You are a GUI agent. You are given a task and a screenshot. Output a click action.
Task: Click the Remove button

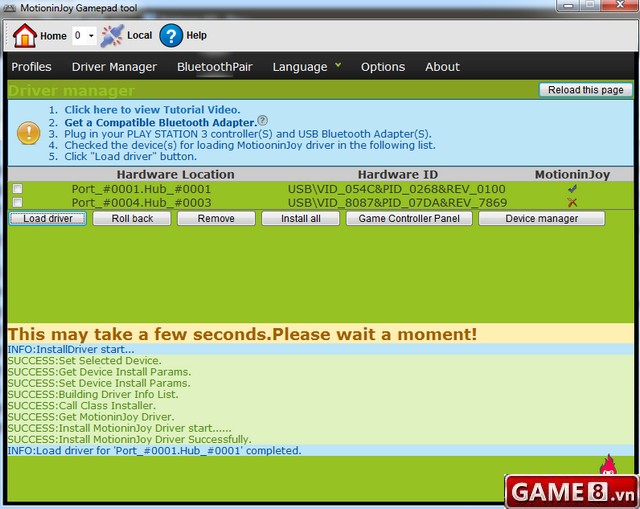pos(216,218)
